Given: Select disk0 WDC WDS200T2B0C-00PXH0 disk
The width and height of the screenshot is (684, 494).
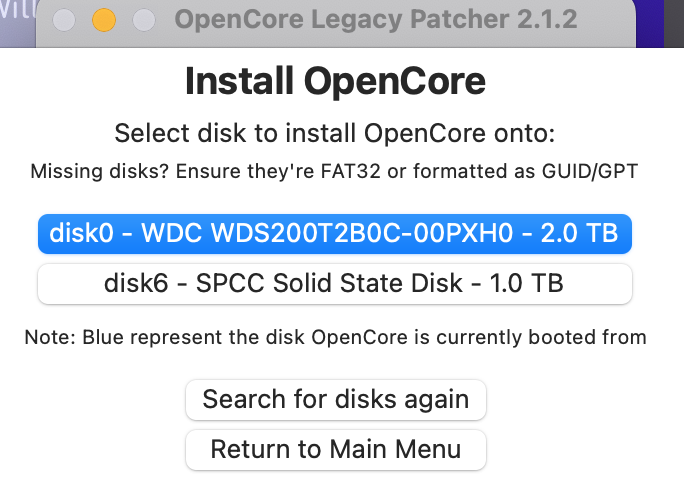Looking at the screenshot, I should tap(335, 233).
